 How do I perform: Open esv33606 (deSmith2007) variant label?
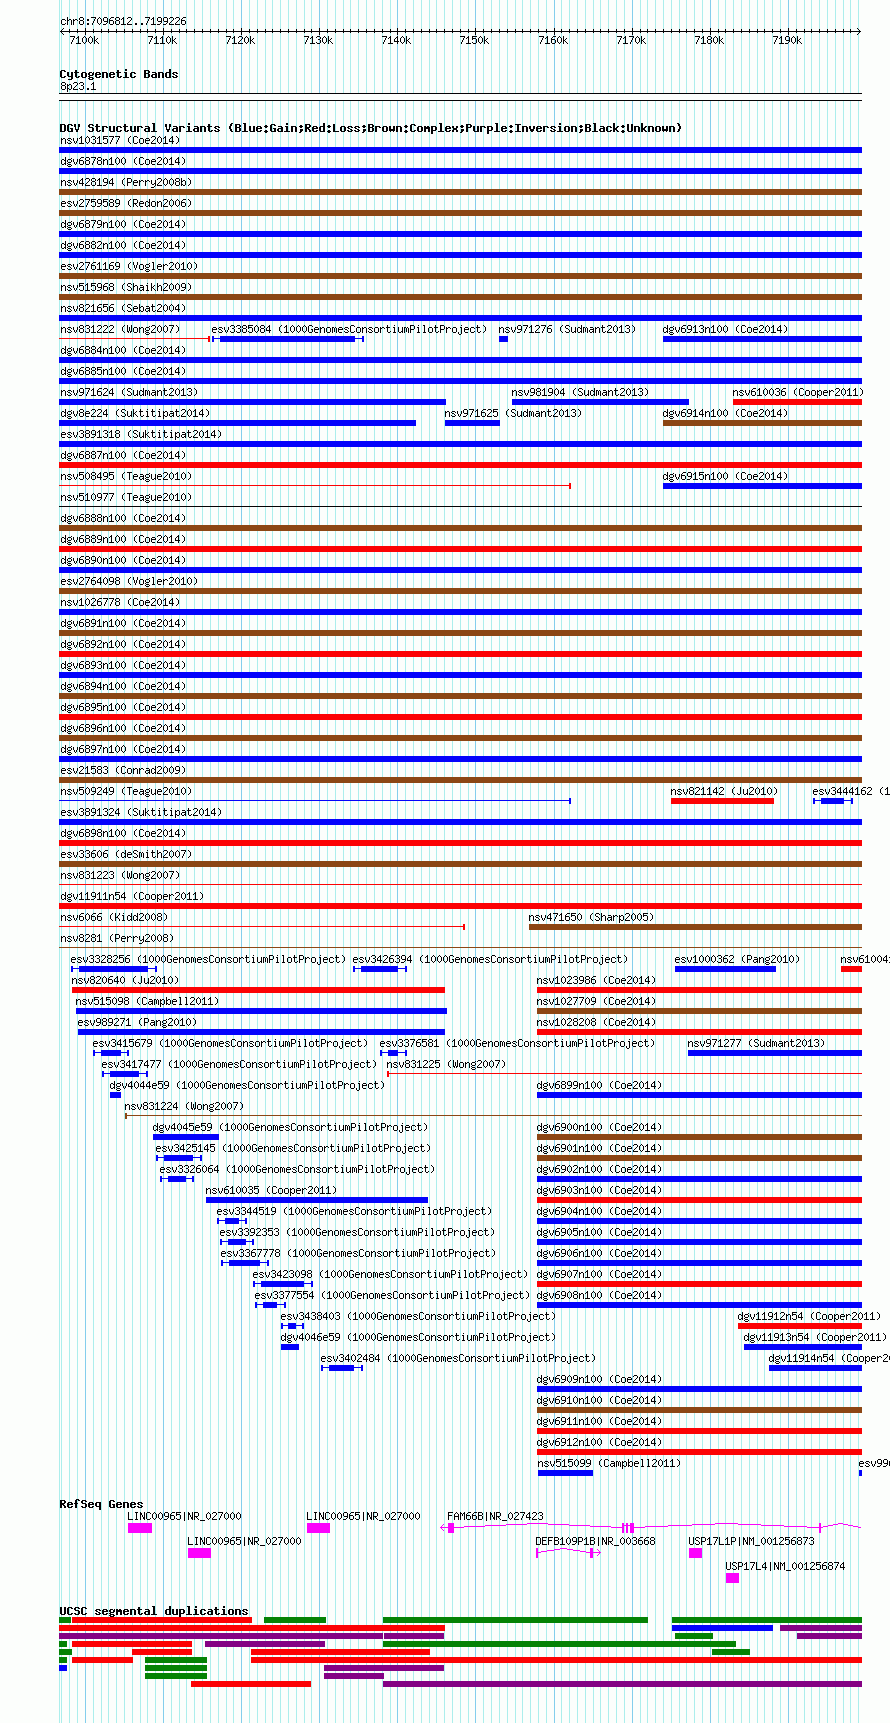pos(126,854)
